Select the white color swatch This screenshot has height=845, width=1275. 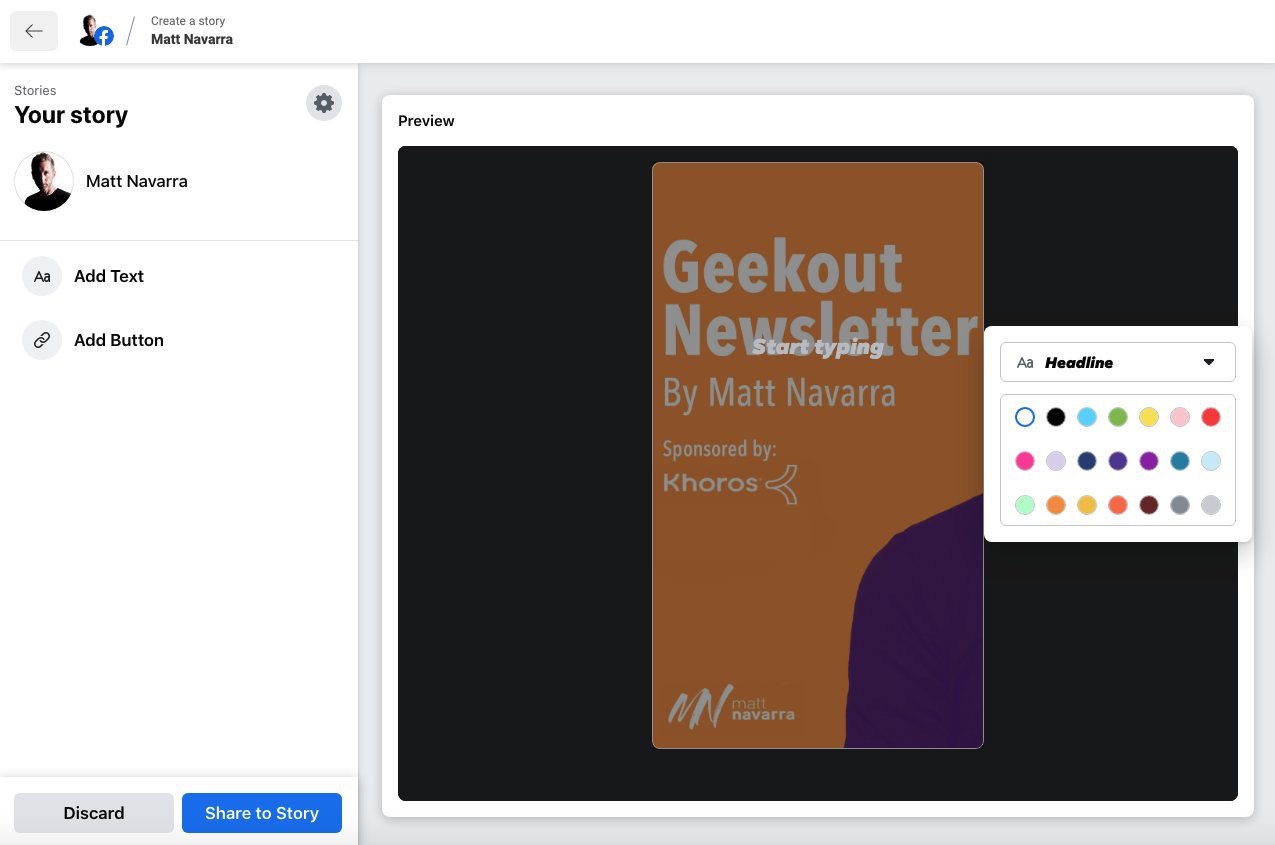1025,417
